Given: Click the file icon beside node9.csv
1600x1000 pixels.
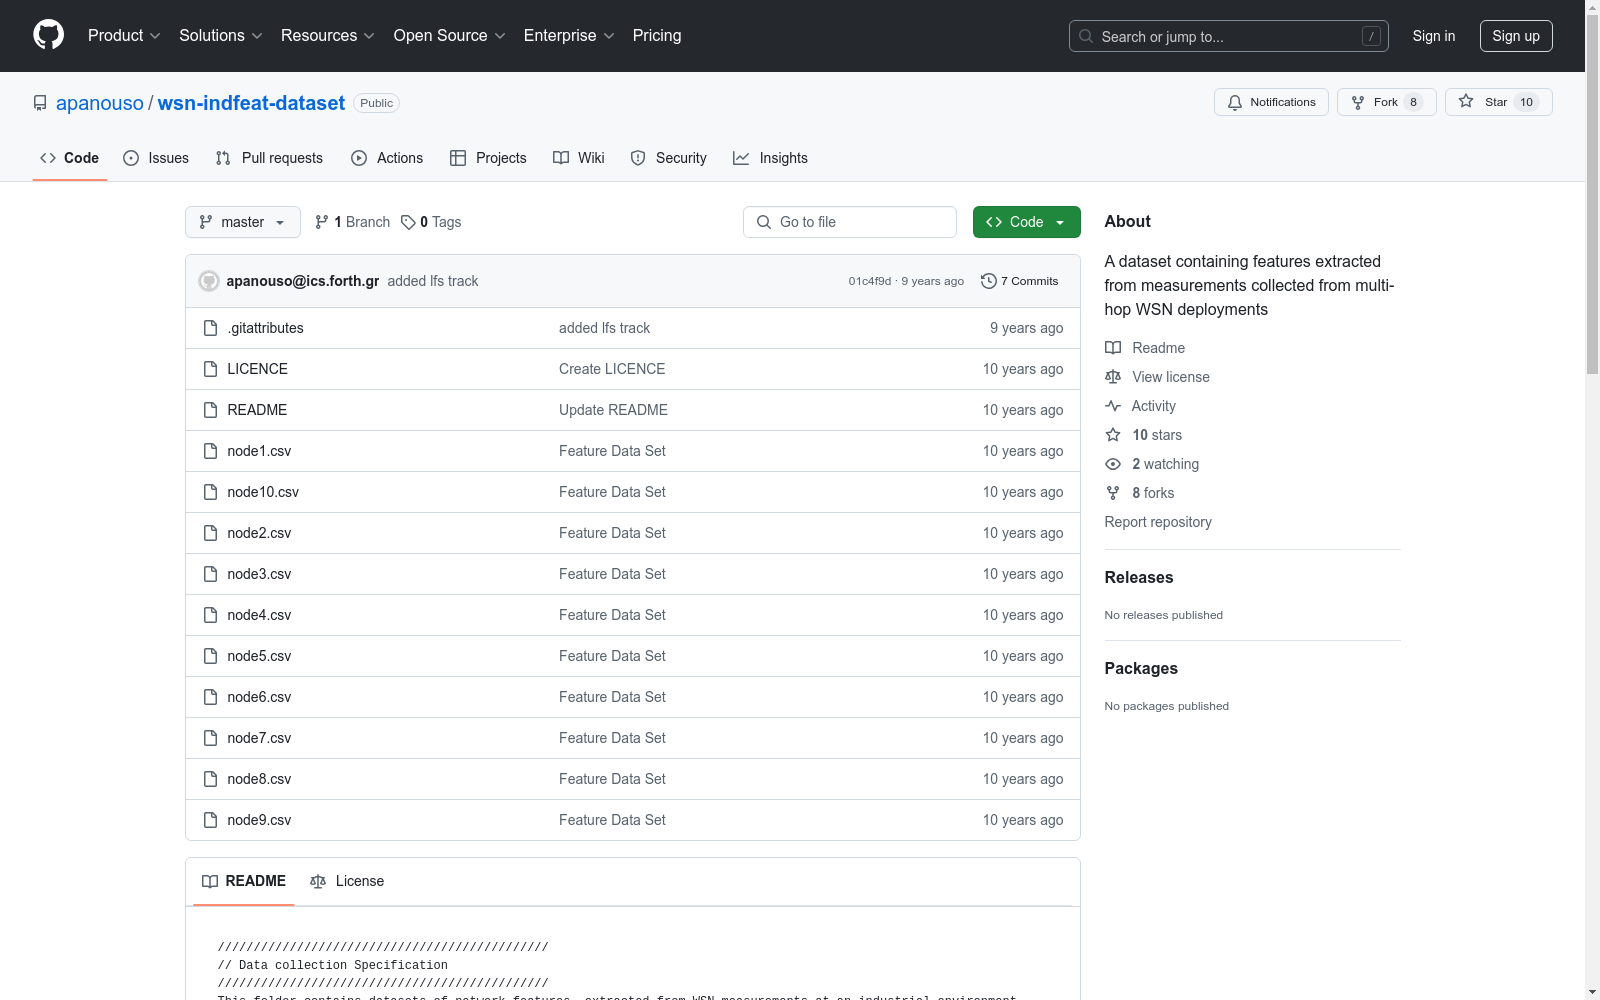Looking at the screenshot, I should click(x=210, y=820).
